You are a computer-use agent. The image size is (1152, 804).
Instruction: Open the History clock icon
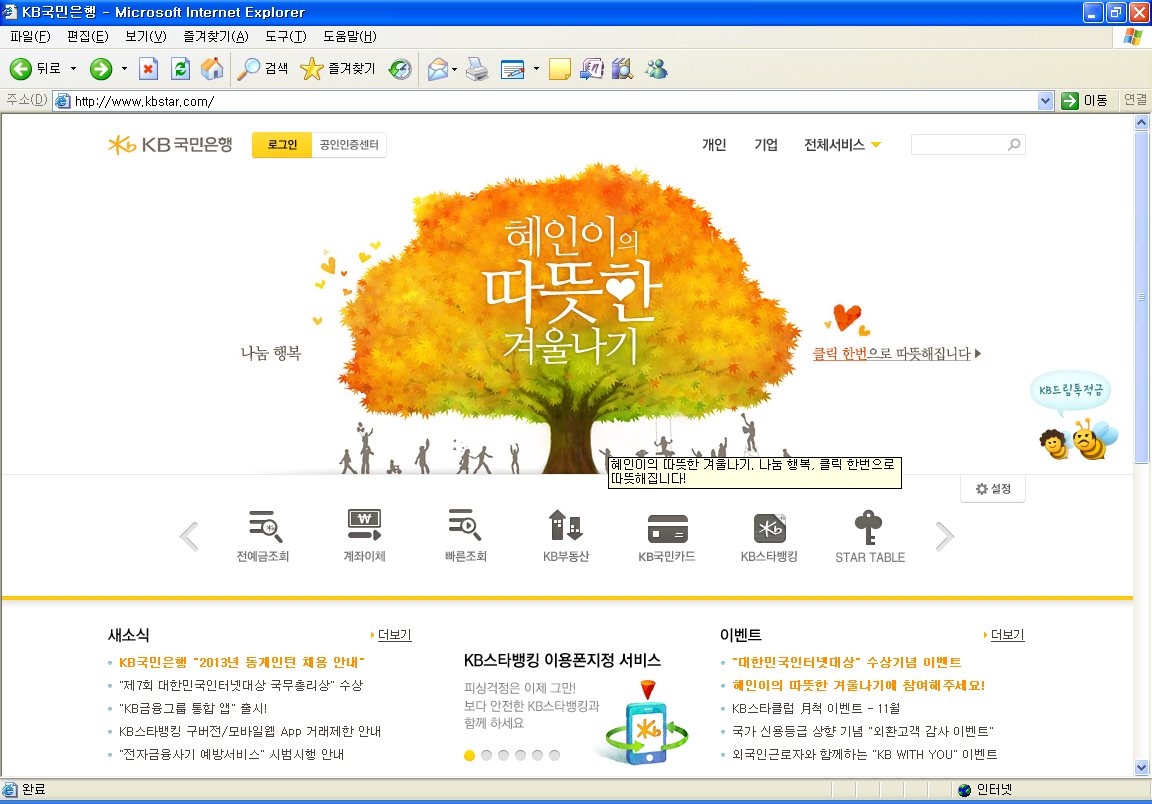click(x=400, y=69)
